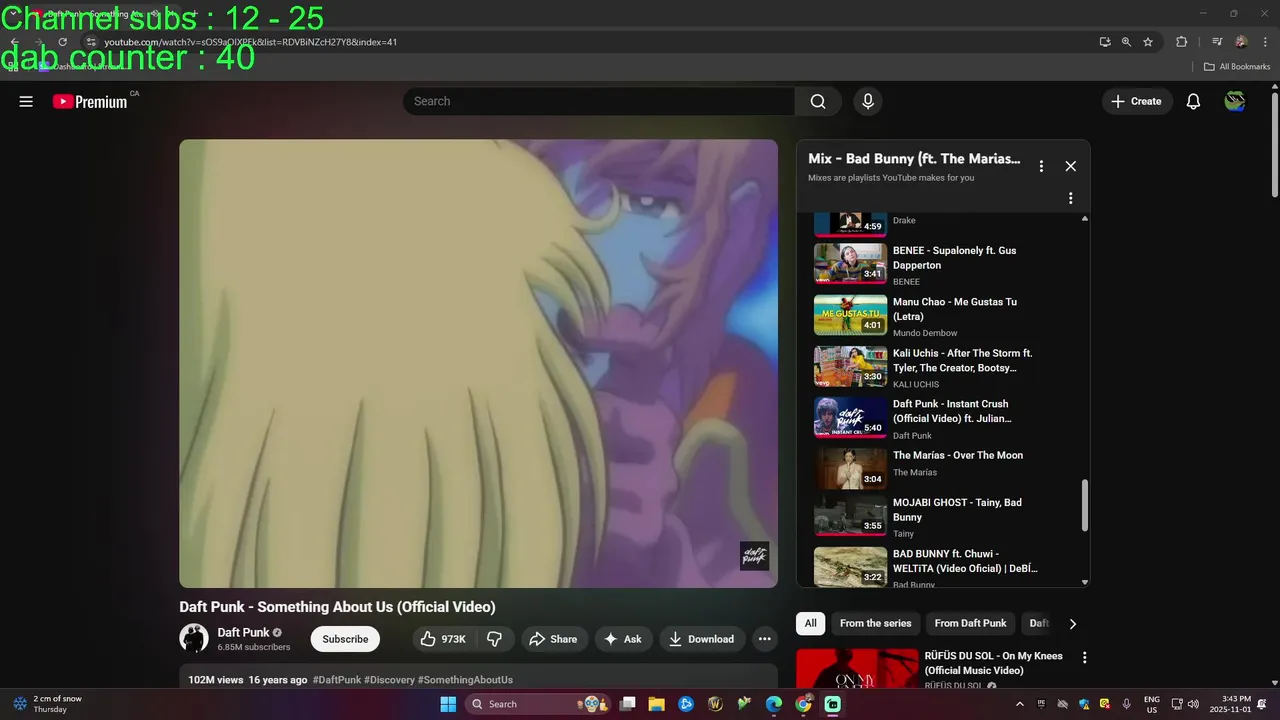The height and width of the screenshot is (720, 1280).
Task: Click #Discovery hashtag
Action: coord(389,680)
